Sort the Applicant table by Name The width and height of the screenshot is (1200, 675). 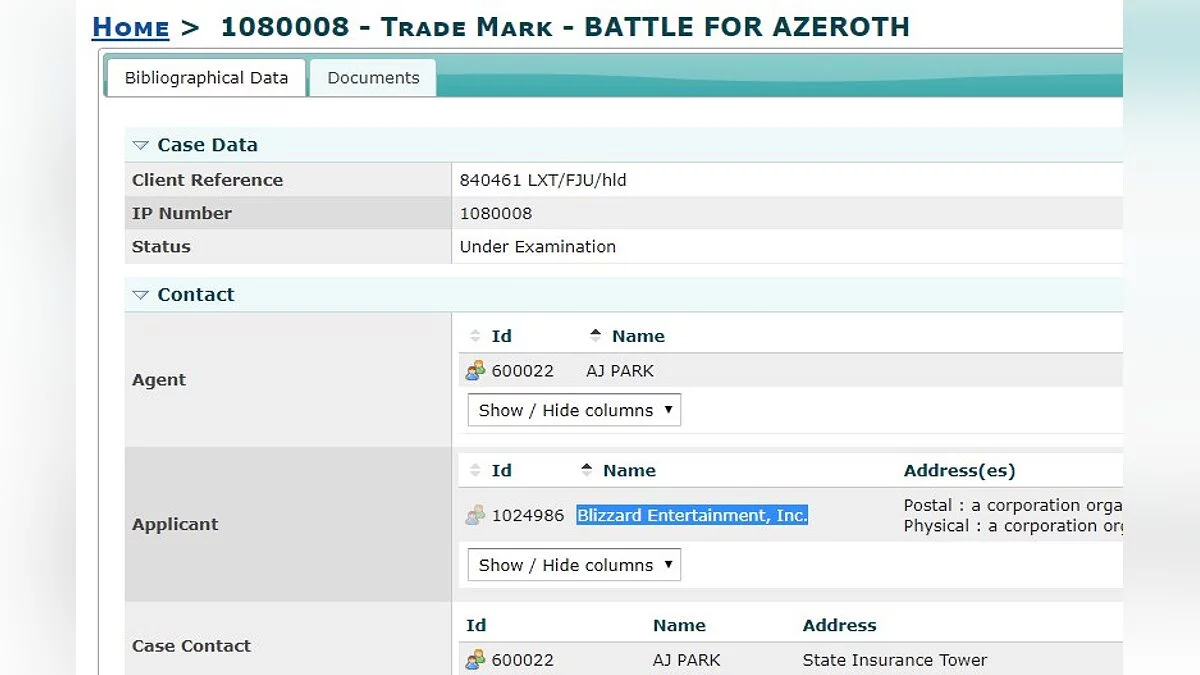click(x=628, y=471)
